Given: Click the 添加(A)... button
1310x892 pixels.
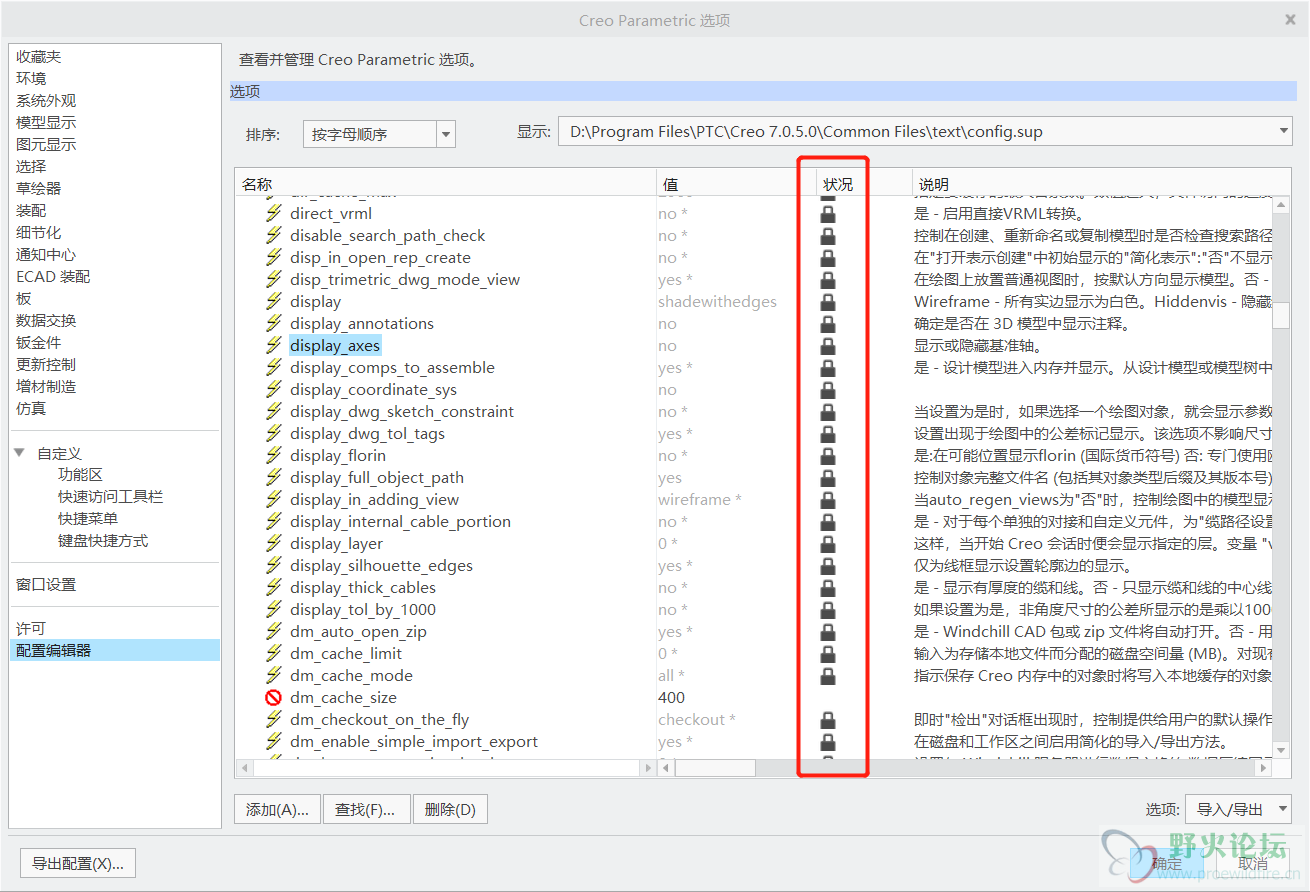Looking at the screenshot, I should [278, 809].
